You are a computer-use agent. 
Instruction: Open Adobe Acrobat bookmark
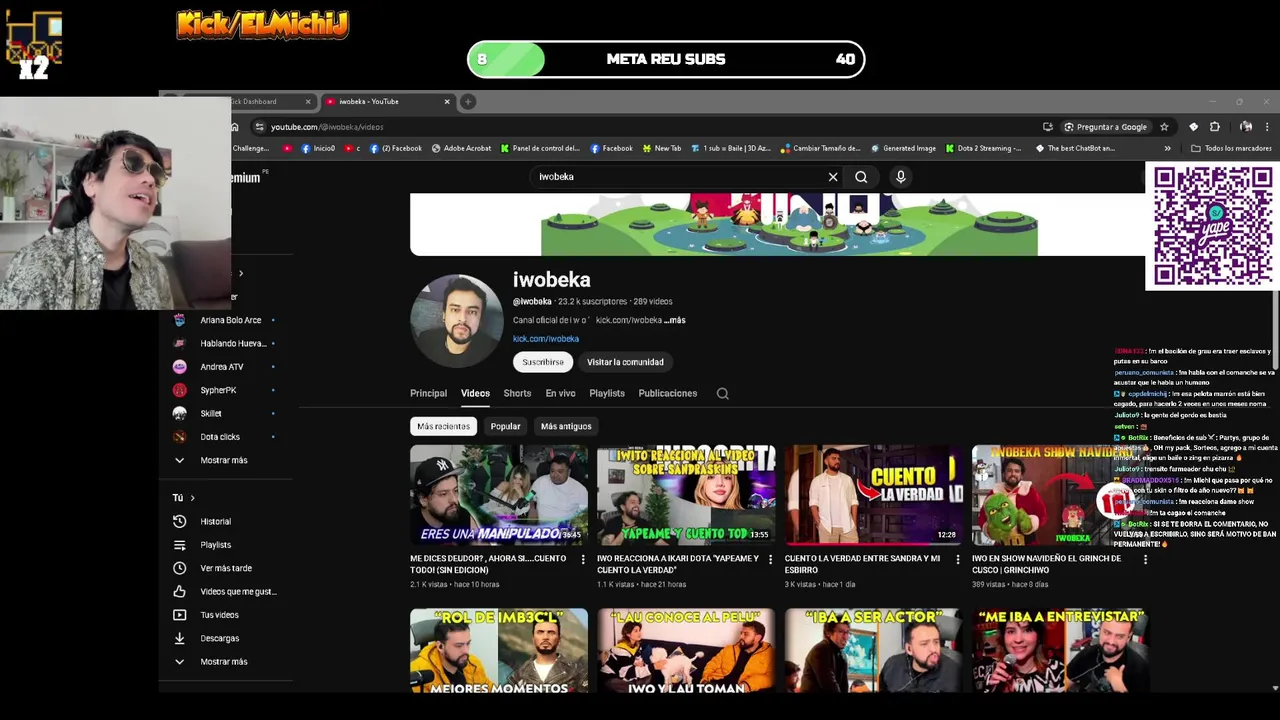click(462, 148)
